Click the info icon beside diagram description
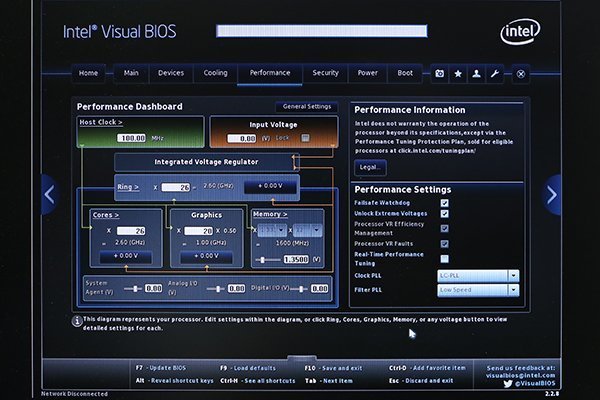The image size is (600, 400). pos(76,320)
